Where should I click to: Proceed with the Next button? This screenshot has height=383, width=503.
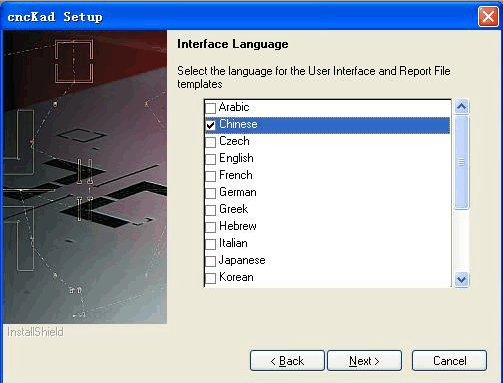coord(364,361)
